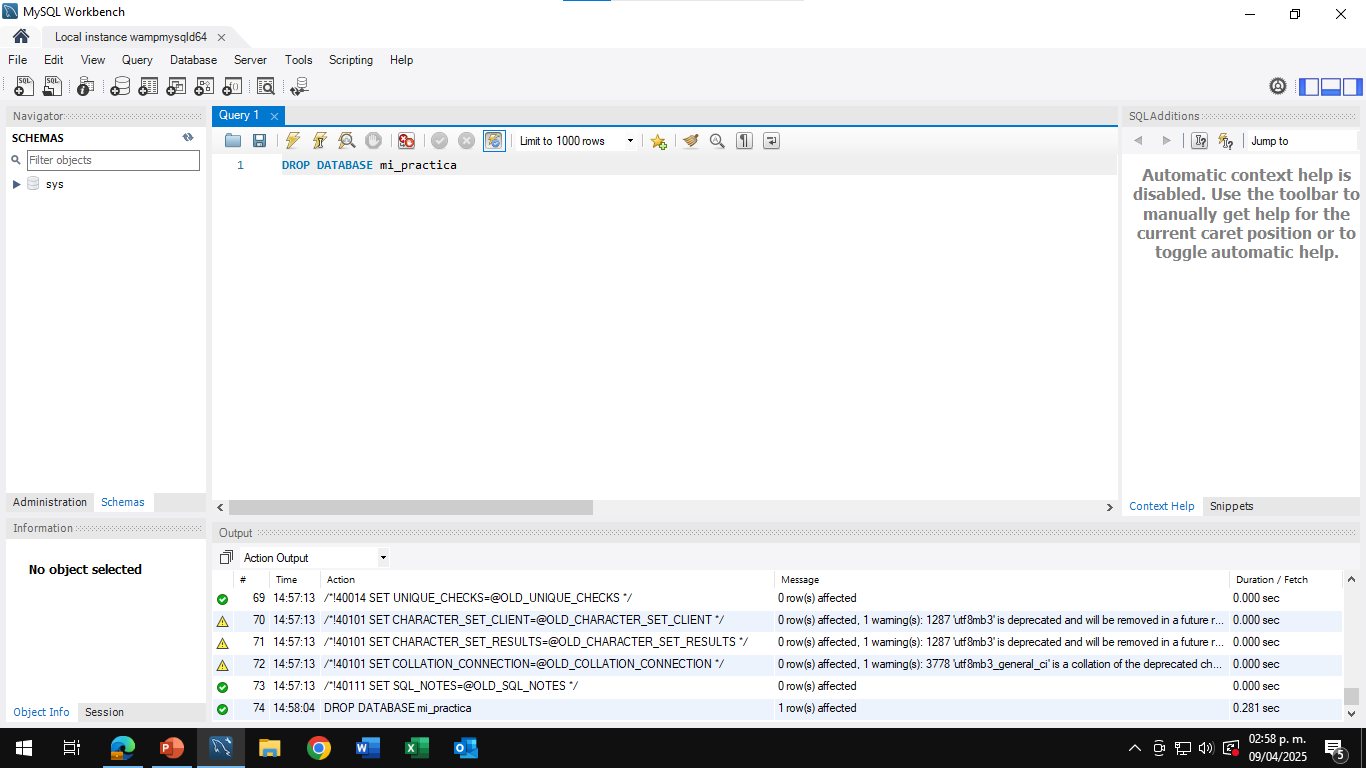The height and width of the screenshot is (768, 1366).
Task: Run EXPLAIN on the current statement
Action: pos(346,141)
